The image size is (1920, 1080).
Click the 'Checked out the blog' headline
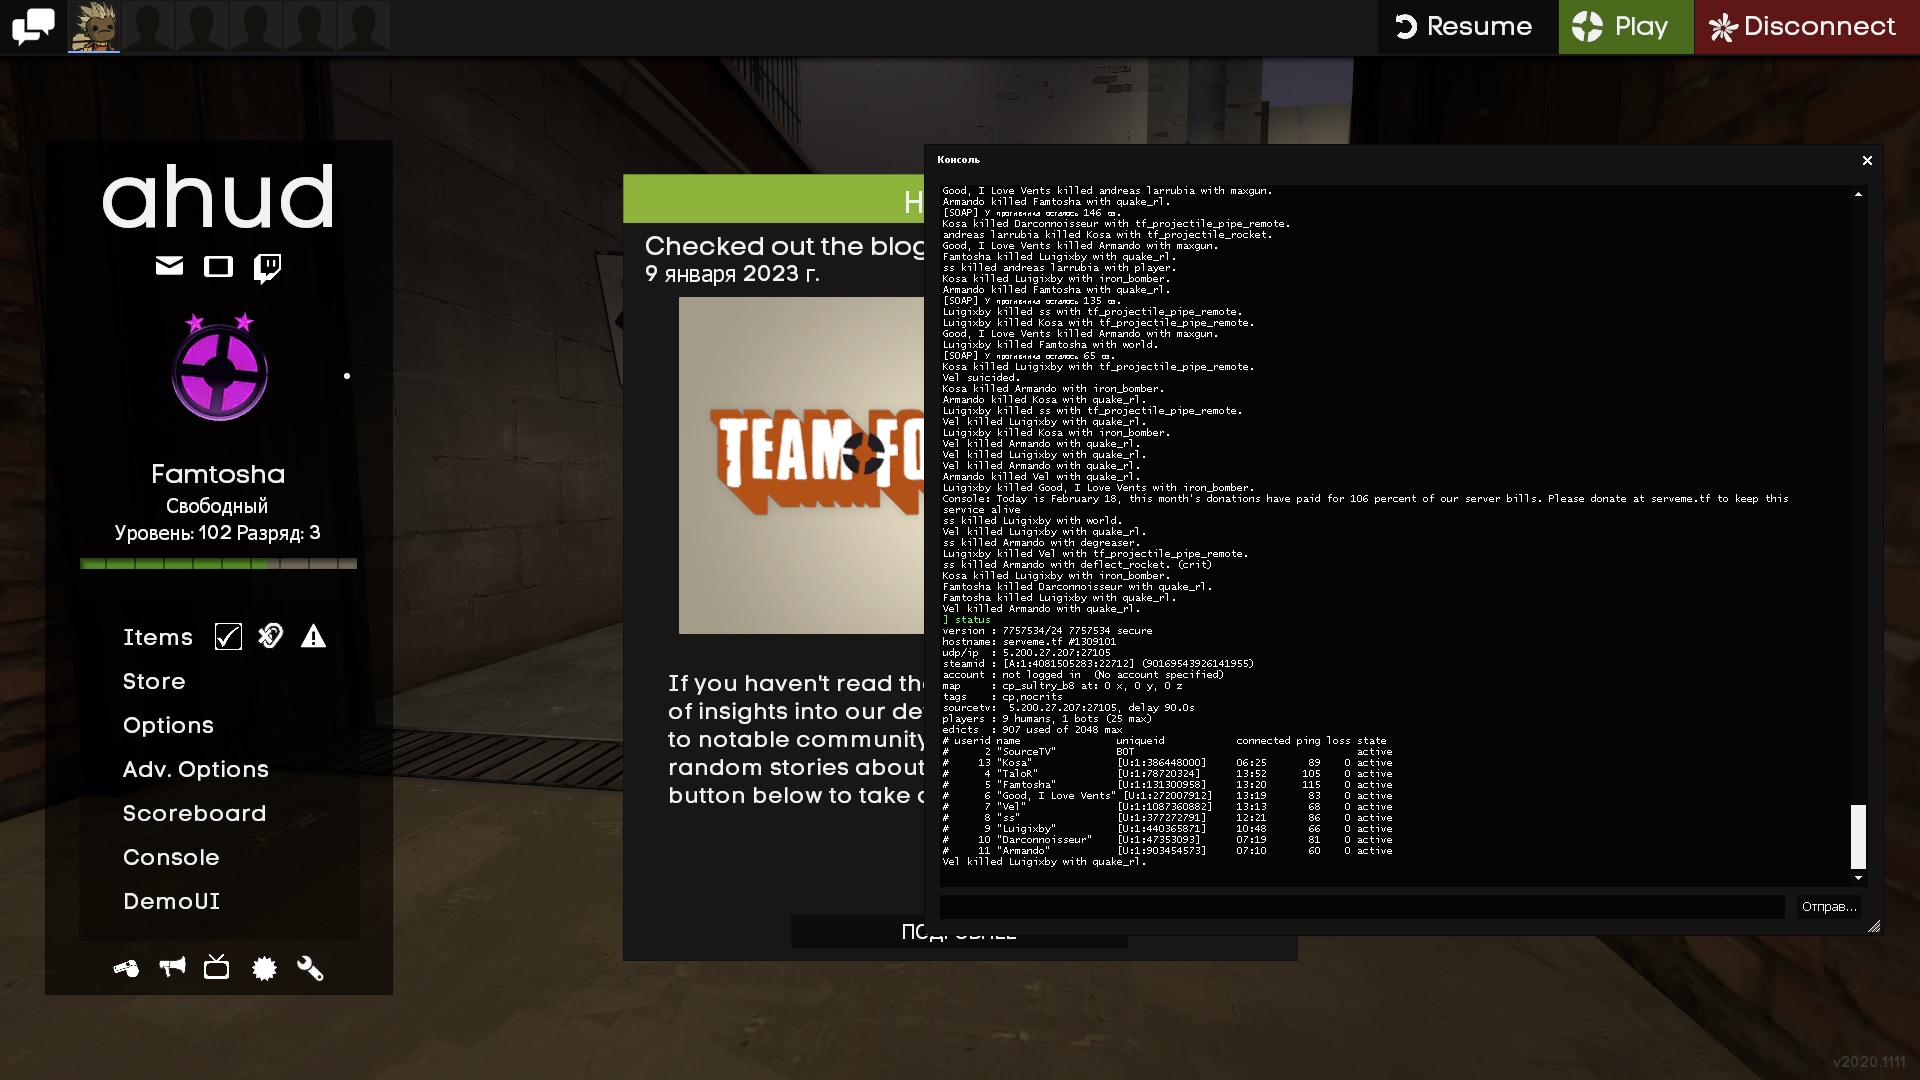tap(784, 246)
